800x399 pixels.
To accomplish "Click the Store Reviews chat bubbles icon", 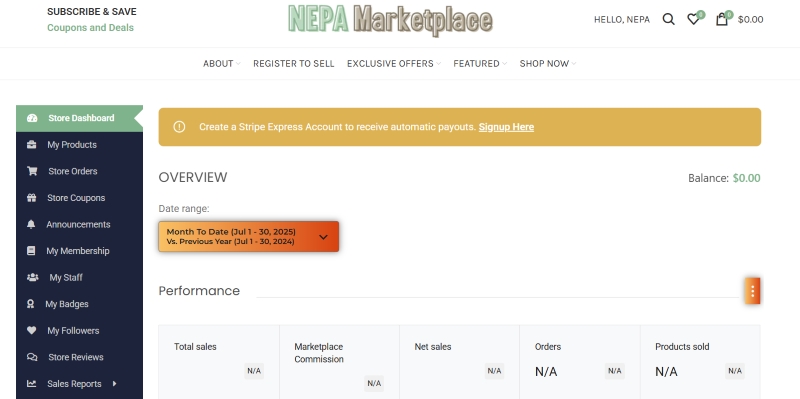I will point(32,357).
